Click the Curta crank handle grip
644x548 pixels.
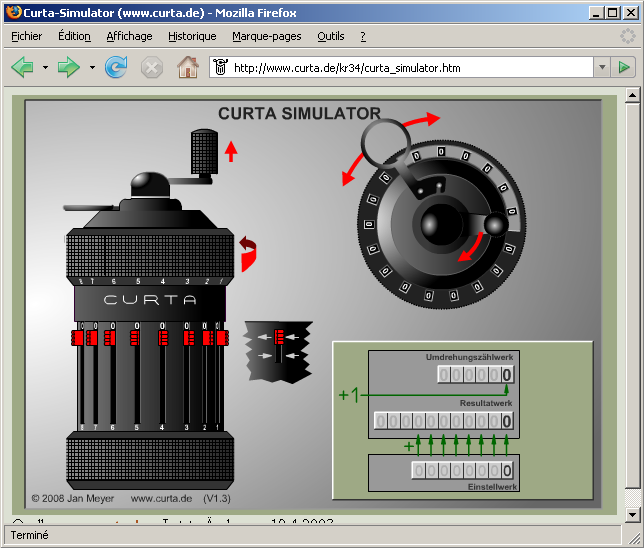(204, 152)
